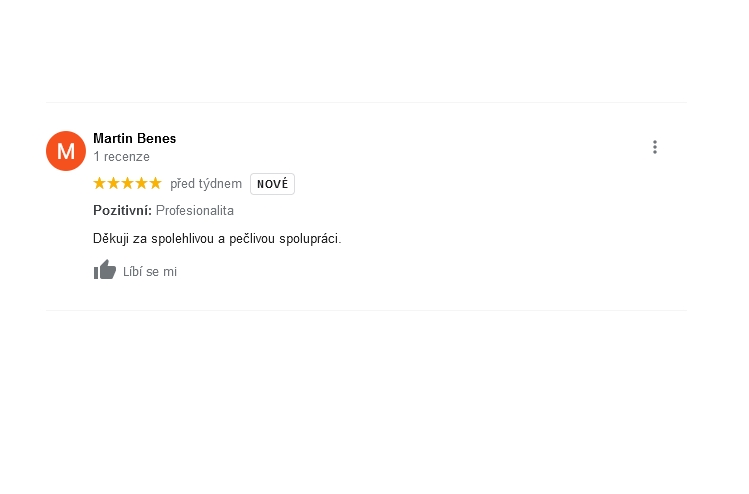This screenshot has height=494, width=749.
Task: Click the word "pečlivou" in the review
Action: tap(252, 239)
